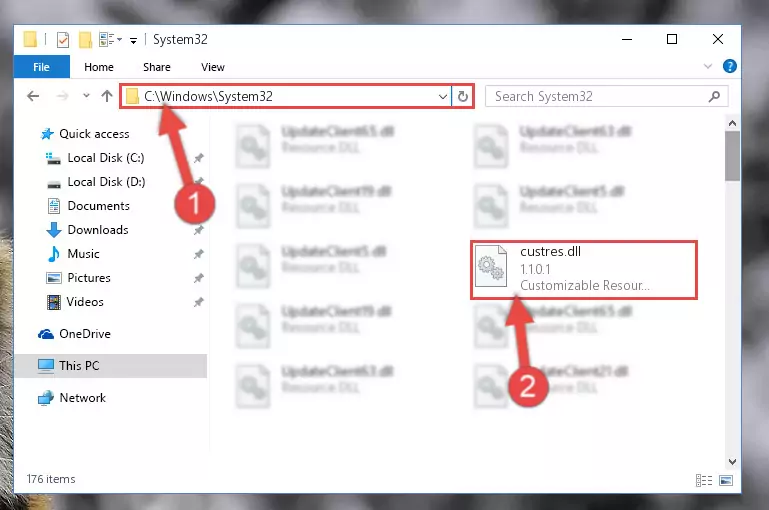
Task: Click the pin icon next to Pictures
Action: [x=198, y=278]
